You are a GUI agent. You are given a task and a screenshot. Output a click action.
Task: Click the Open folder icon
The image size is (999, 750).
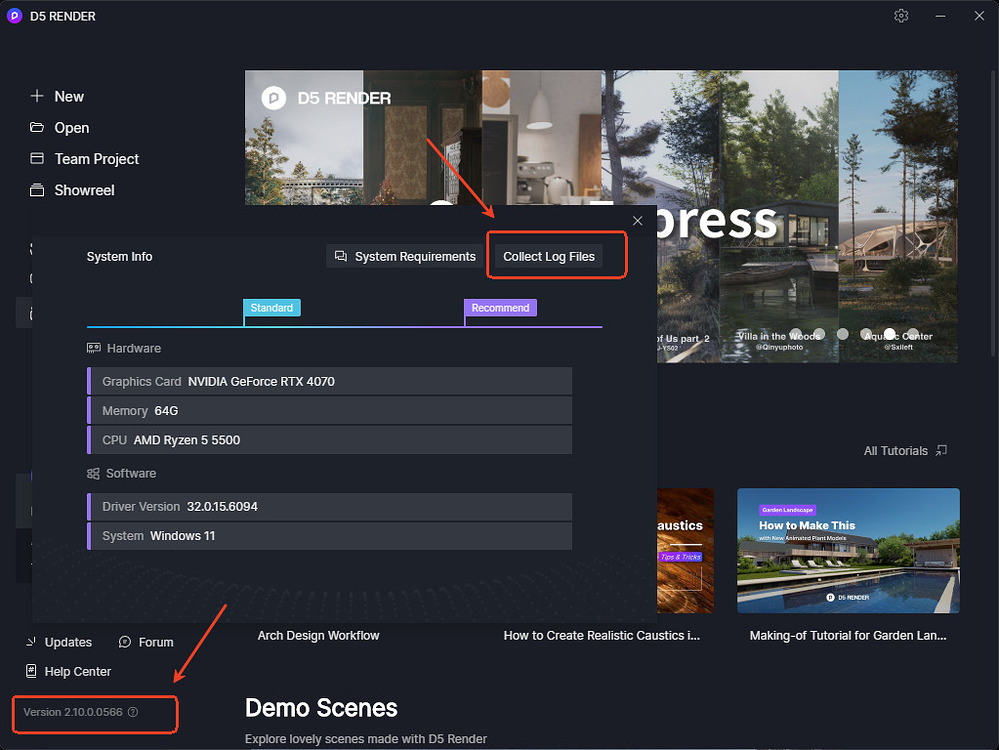pos(37,127)
